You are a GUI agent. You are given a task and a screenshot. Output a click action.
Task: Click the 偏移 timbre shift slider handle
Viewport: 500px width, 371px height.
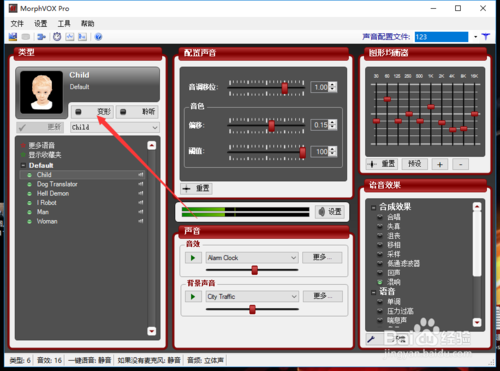point(271,126)
